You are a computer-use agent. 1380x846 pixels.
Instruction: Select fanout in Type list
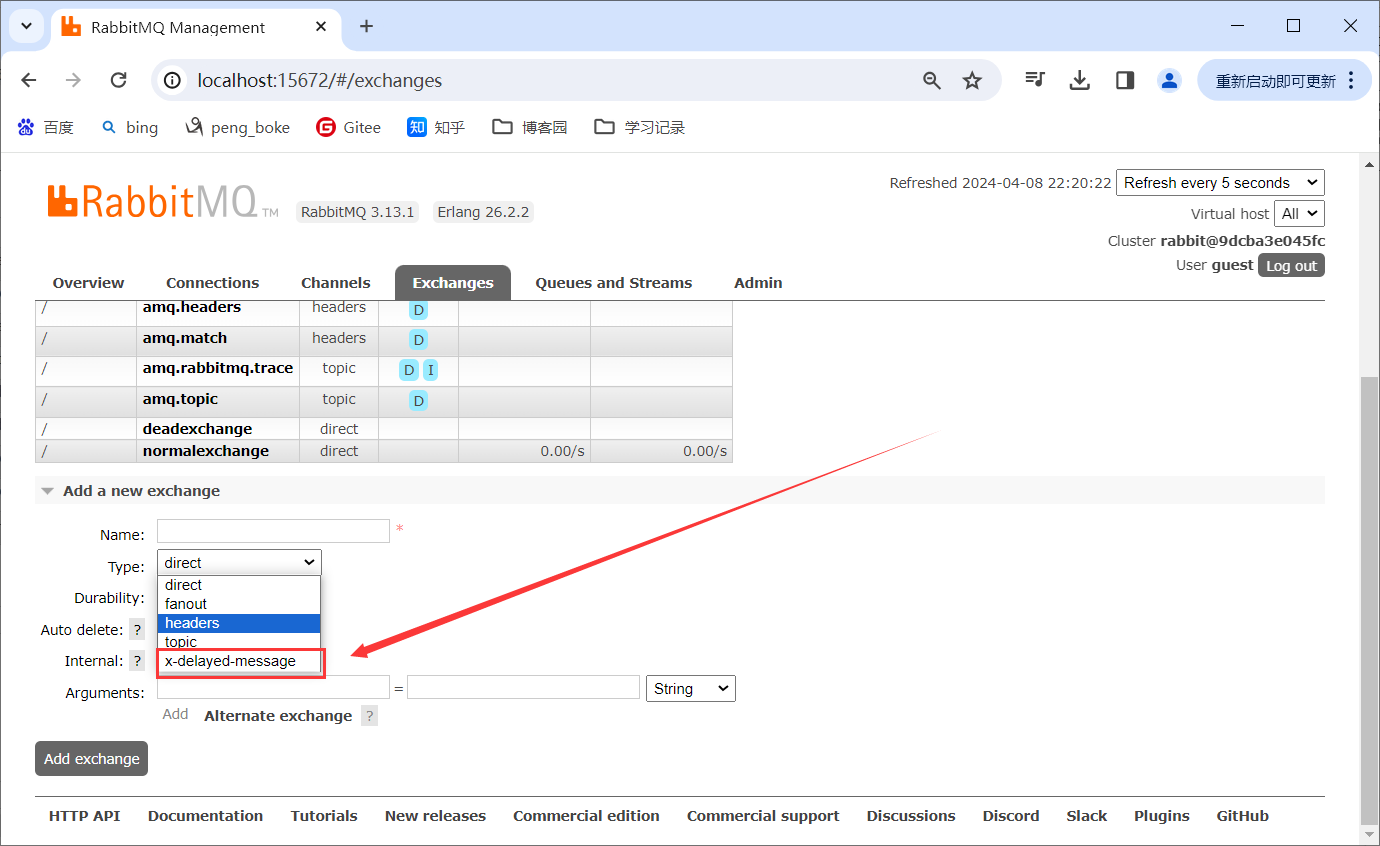coord(239,604)
